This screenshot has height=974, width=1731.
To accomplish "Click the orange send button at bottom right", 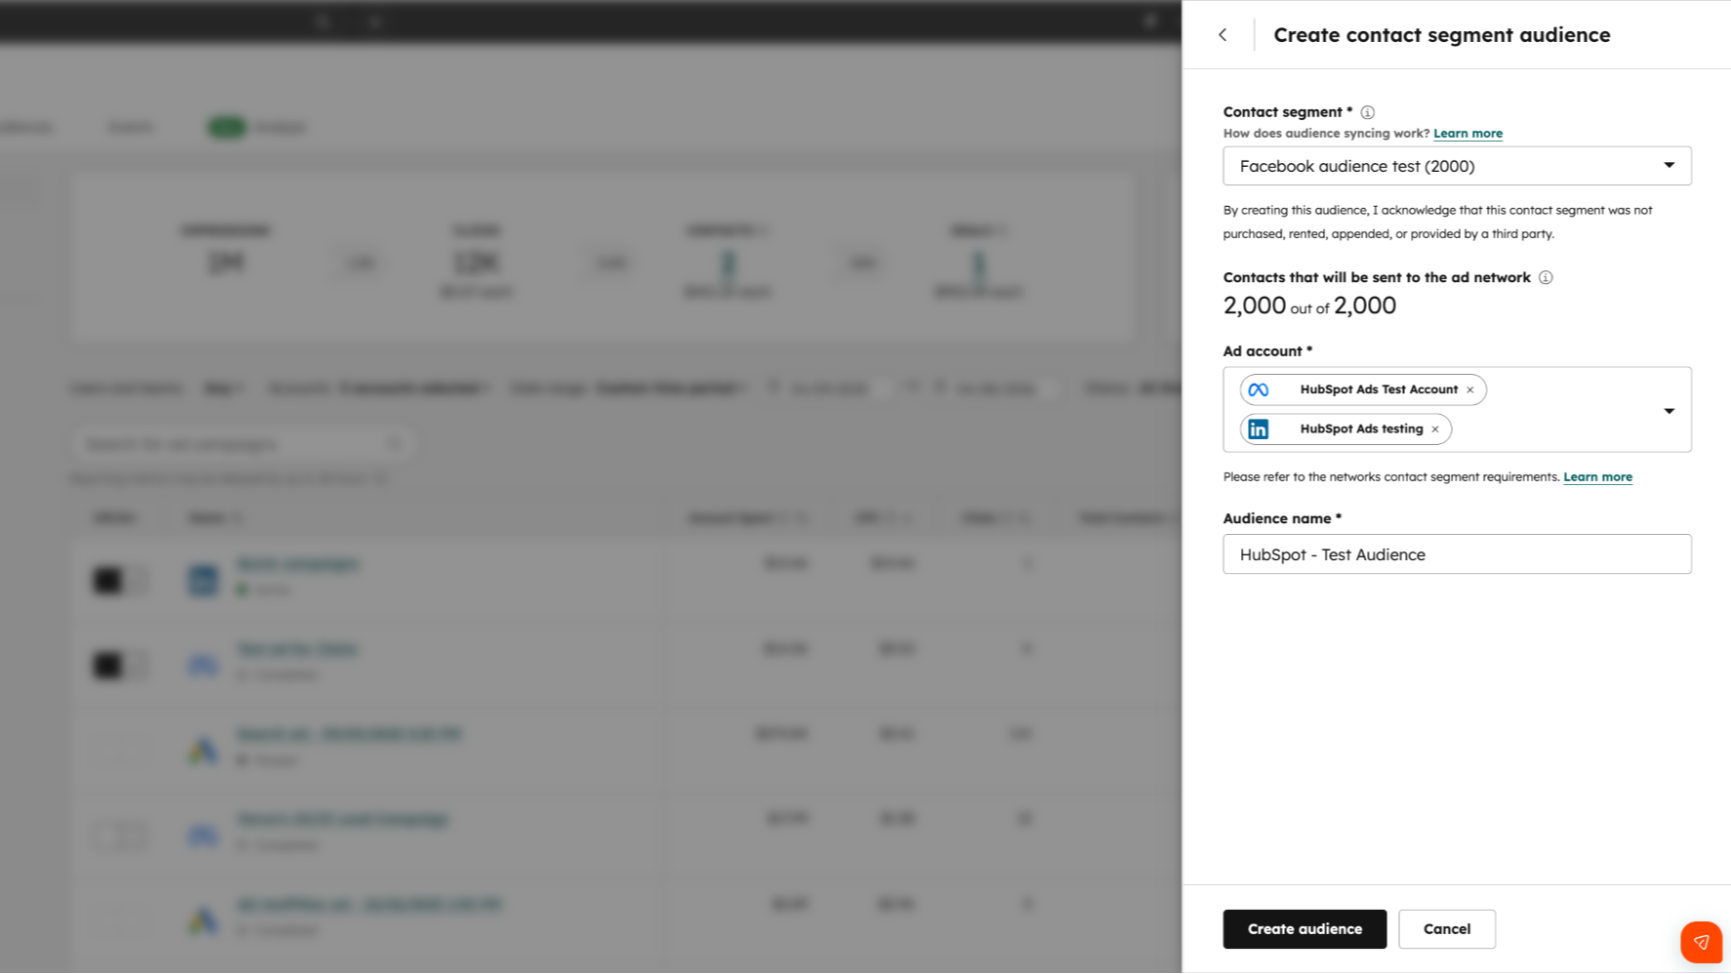I will point(1701,941).
